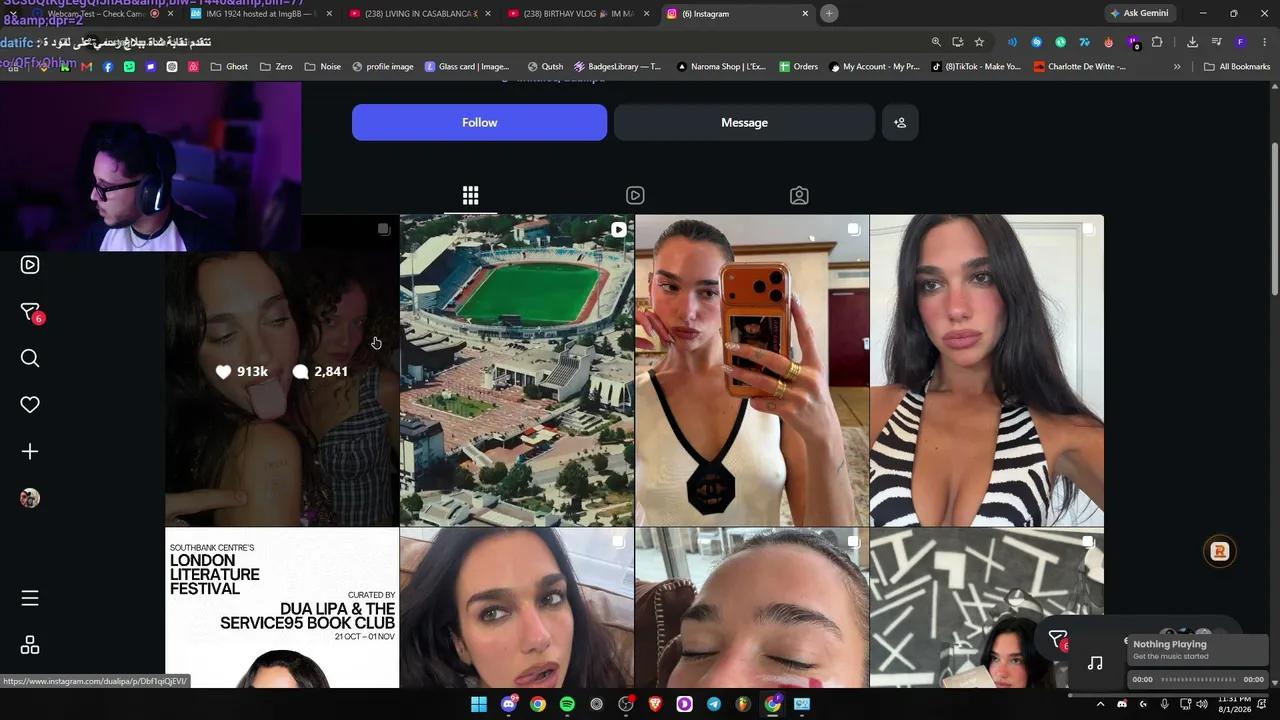Open the browser Extensions puzzle icon
This screenshot has height=720, width=1280.
(1157, 42)
